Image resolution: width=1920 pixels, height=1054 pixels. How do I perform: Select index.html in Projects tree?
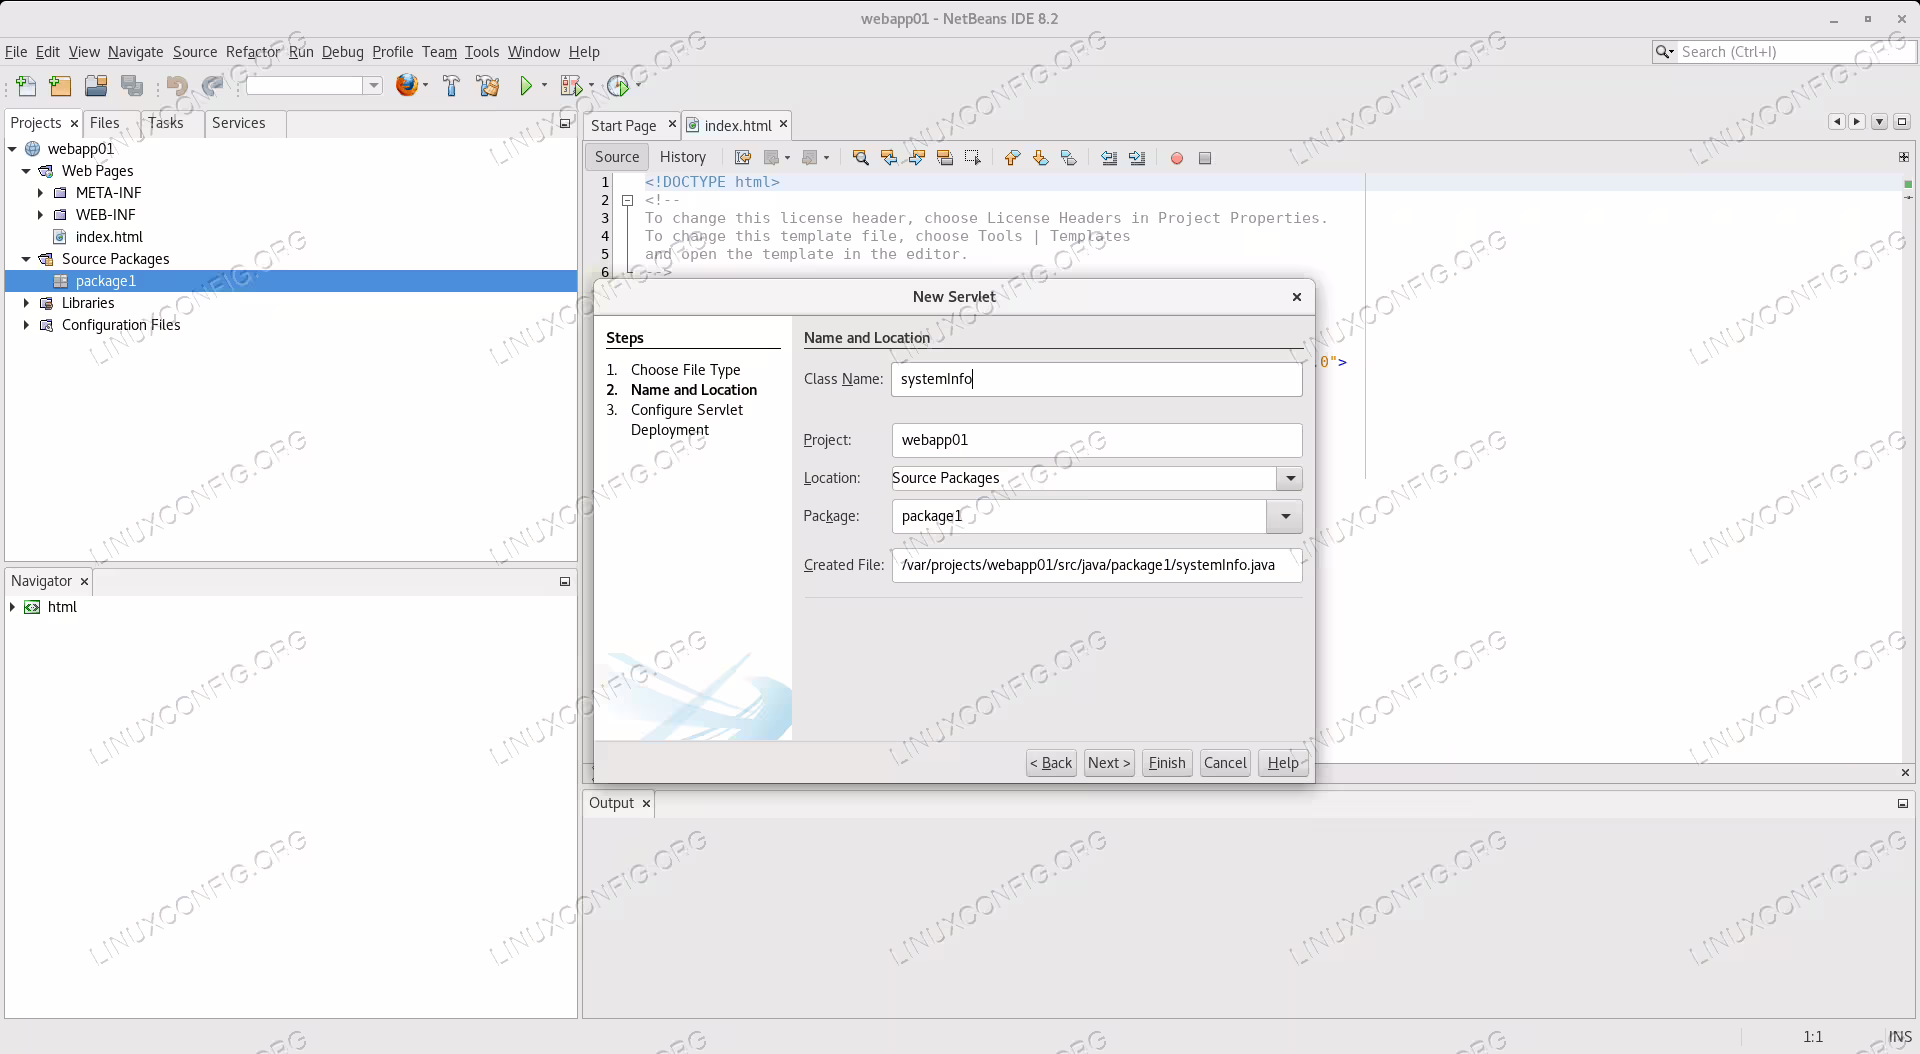tap(109, 237)
